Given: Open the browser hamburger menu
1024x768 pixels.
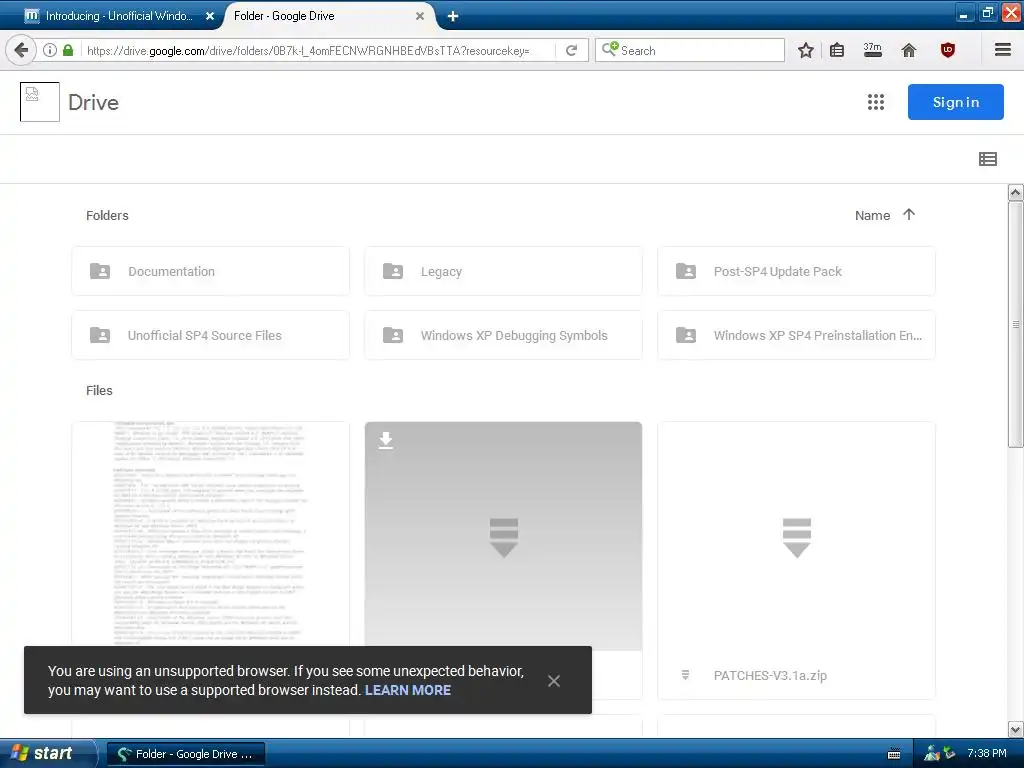Looking at the screenshot, I should [x=1002, y=50].
